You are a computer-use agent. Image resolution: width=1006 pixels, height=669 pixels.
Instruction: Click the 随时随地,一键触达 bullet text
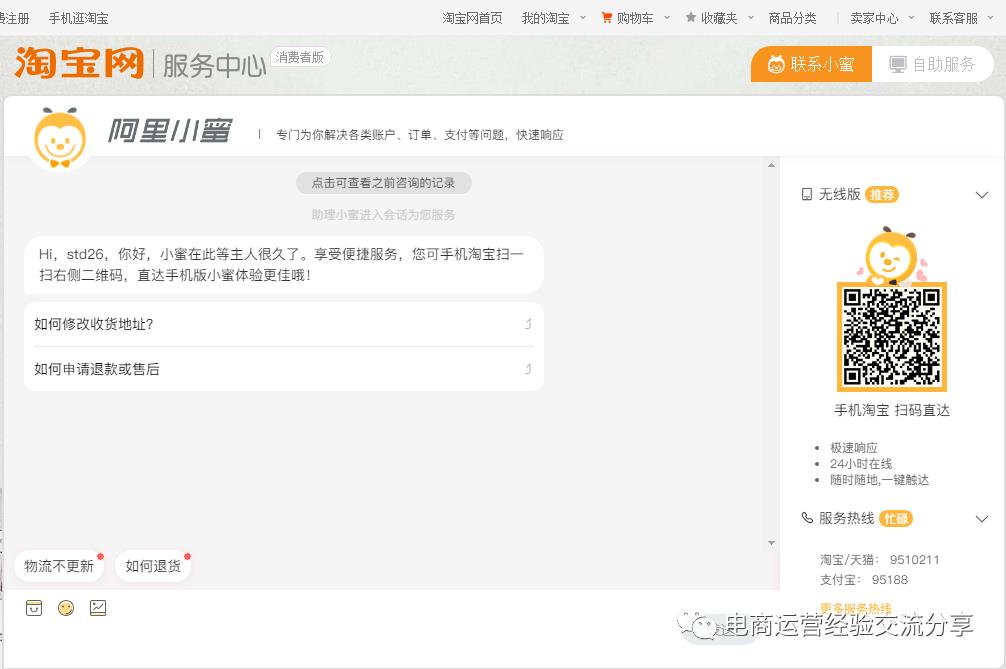point(880,480)
